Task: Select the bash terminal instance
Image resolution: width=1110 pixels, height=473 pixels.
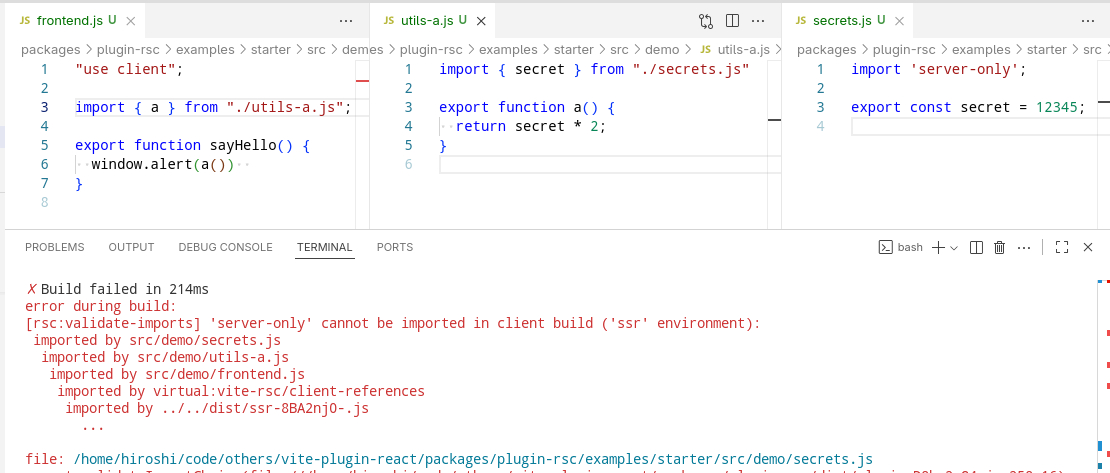Action: coord(900,247)
